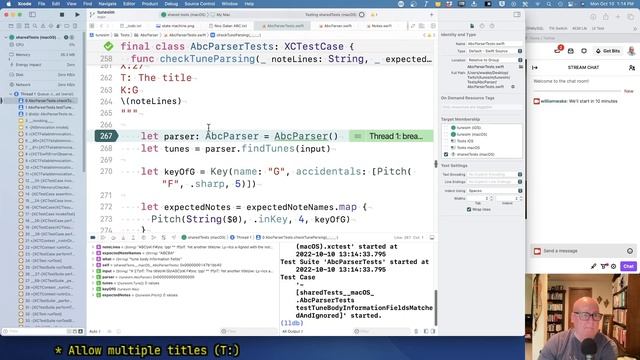Uncheck sharedTests (macOS) target membership

(446, 154)
